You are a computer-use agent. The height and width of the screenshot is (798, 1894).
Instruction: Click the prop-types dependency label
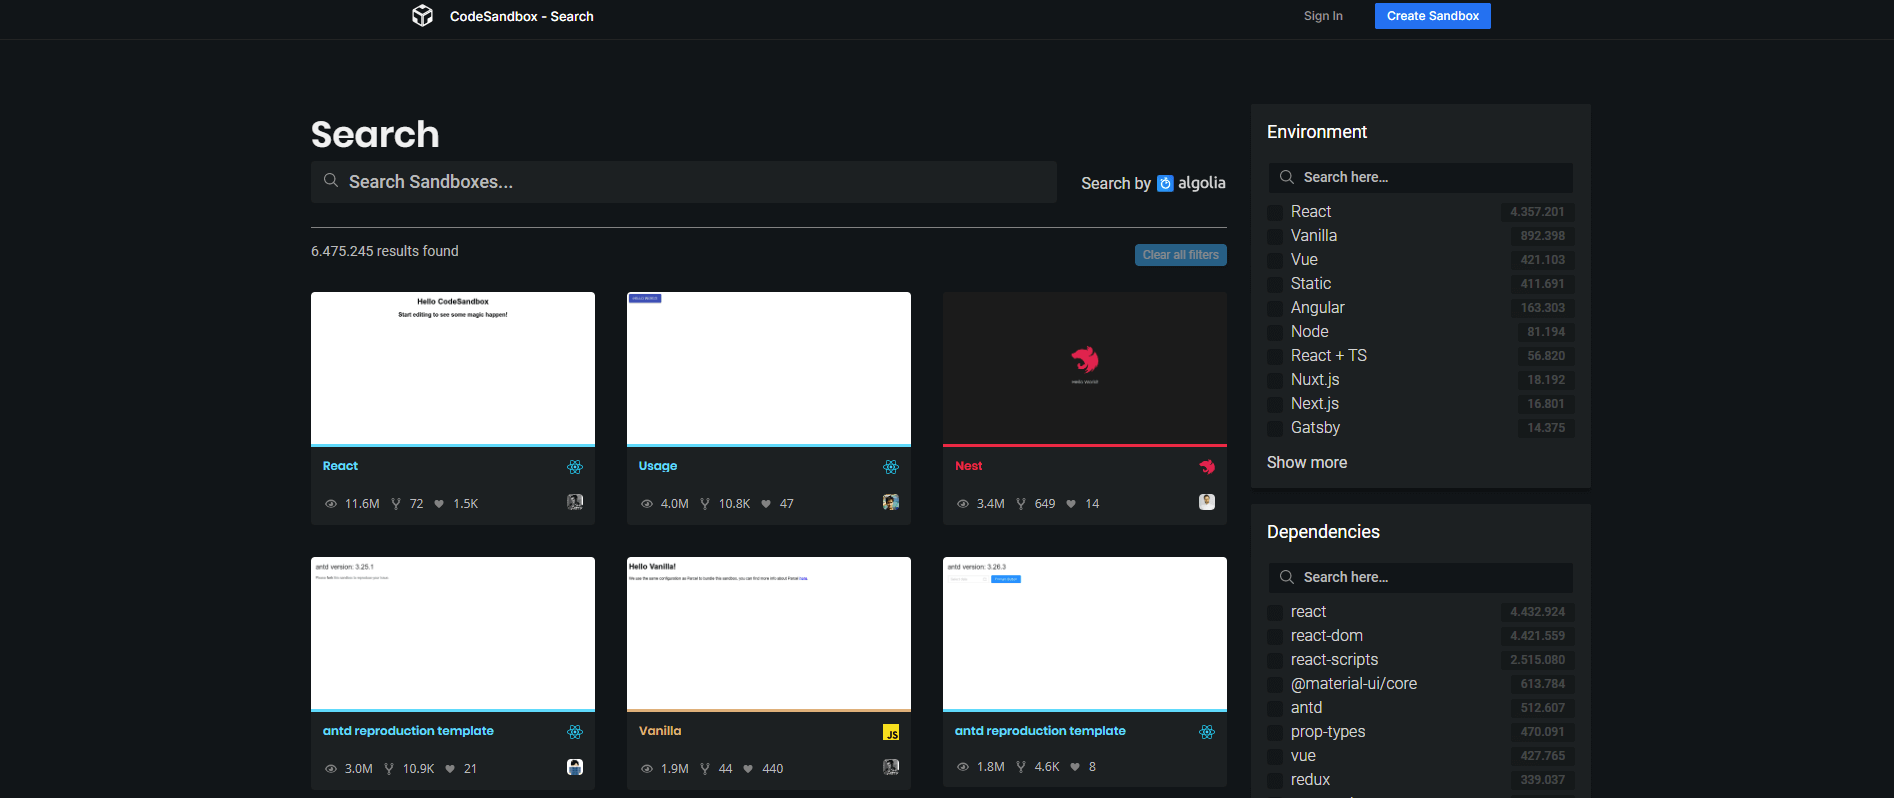click(1327, 732)
